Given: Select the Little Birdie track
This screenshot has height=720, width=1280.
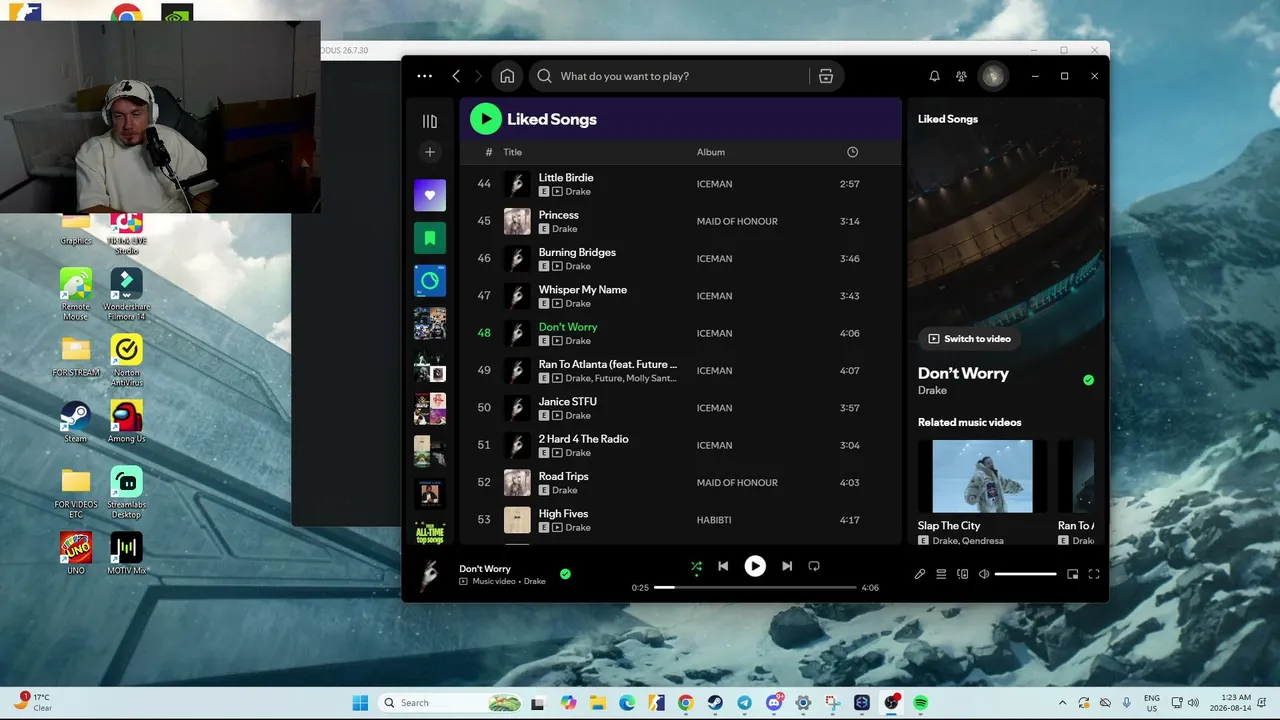Looking at the screenshot, I should point(680,184).
